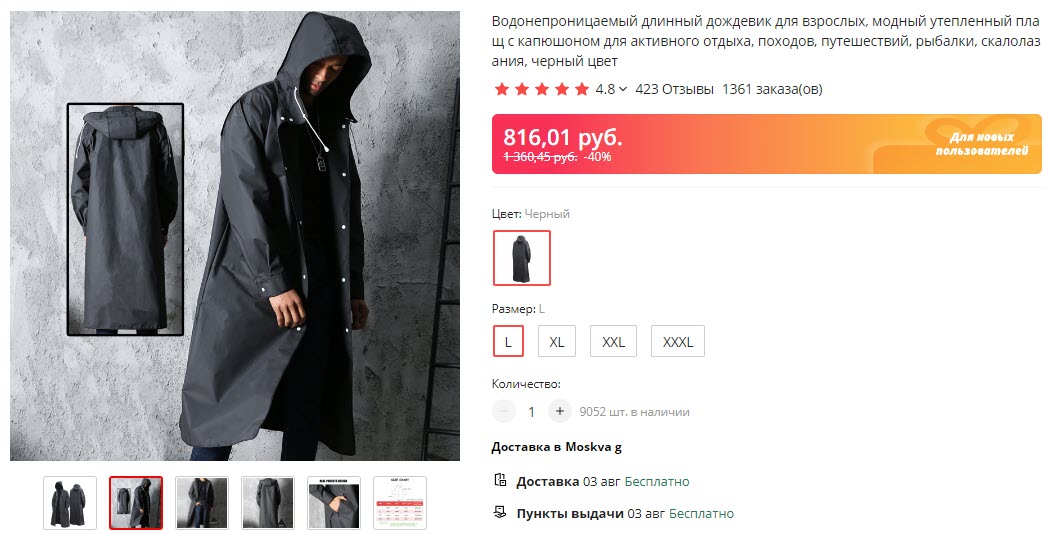The image size is (1048, 535).
Task: Click the pickup points icon
Action: coord(500,513)
